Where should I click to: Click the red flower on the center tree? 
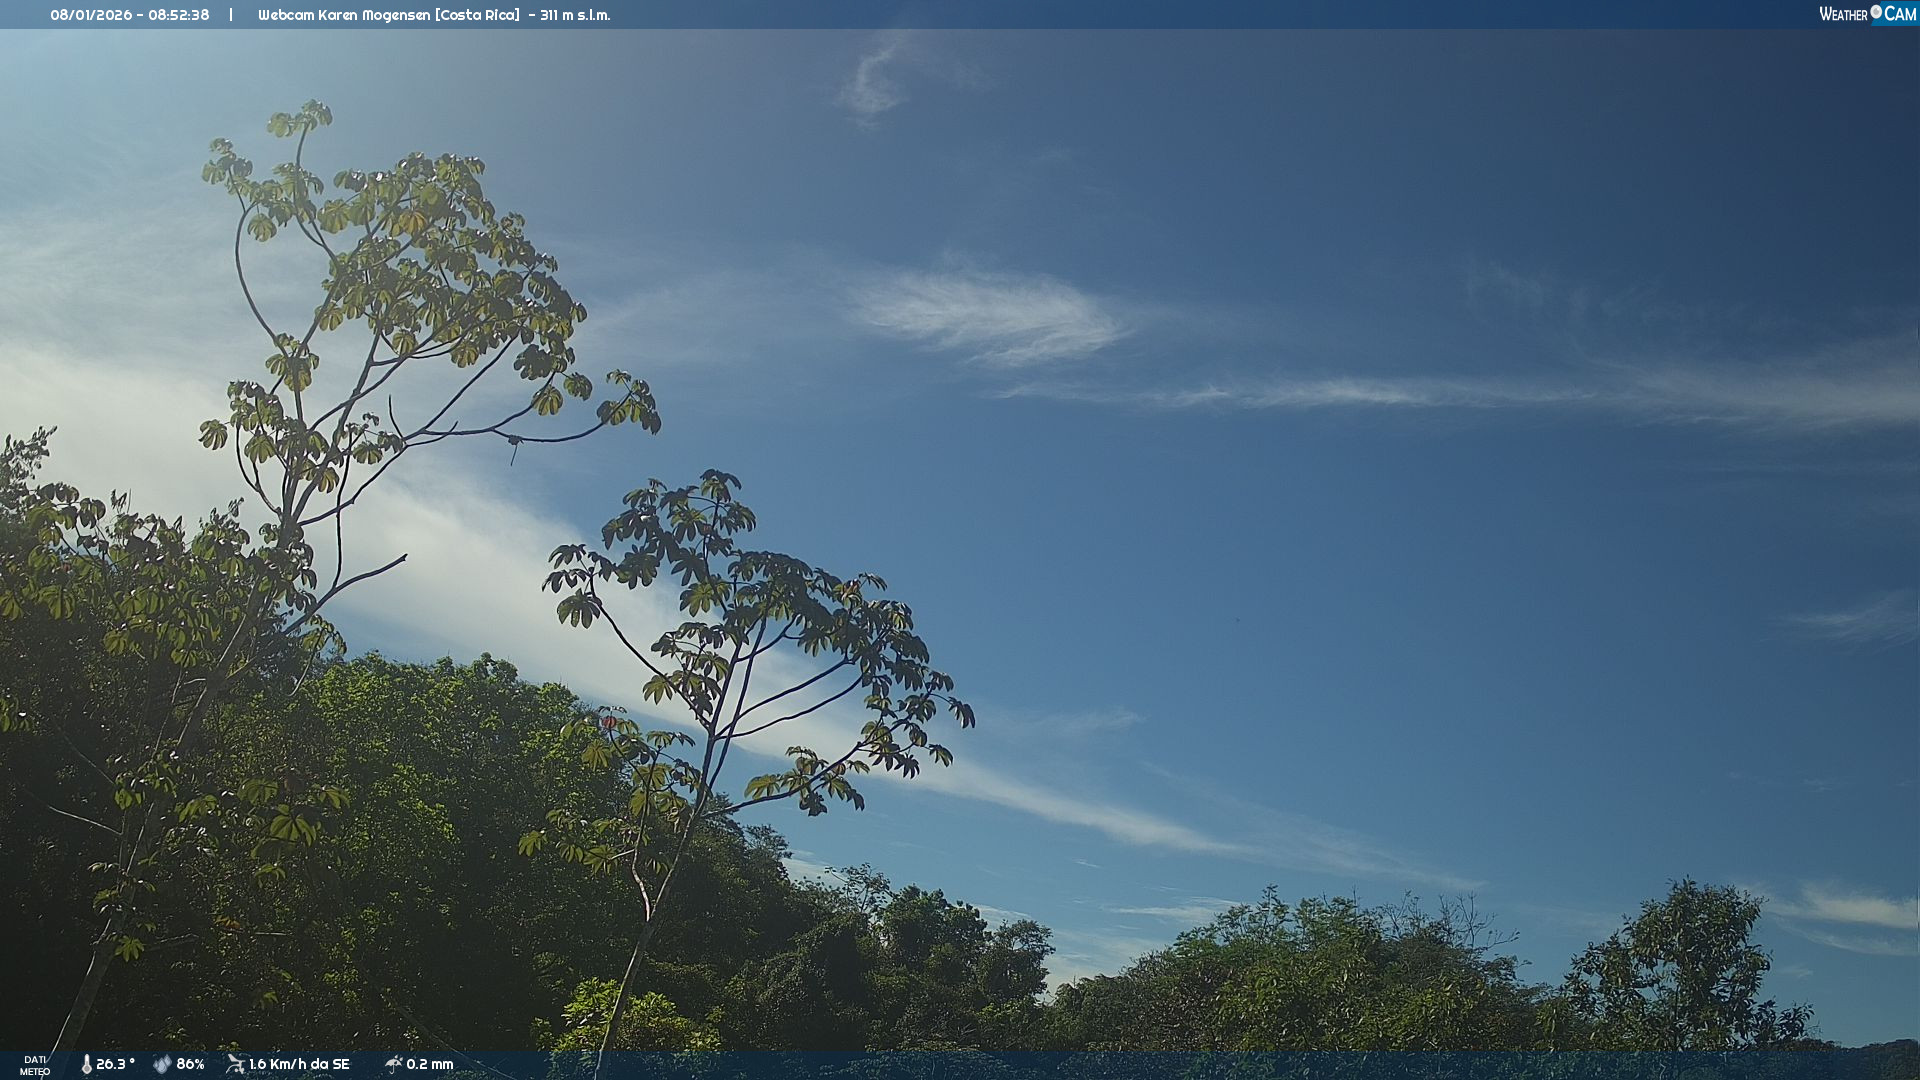pyautogui.click(x=608, y=721)
